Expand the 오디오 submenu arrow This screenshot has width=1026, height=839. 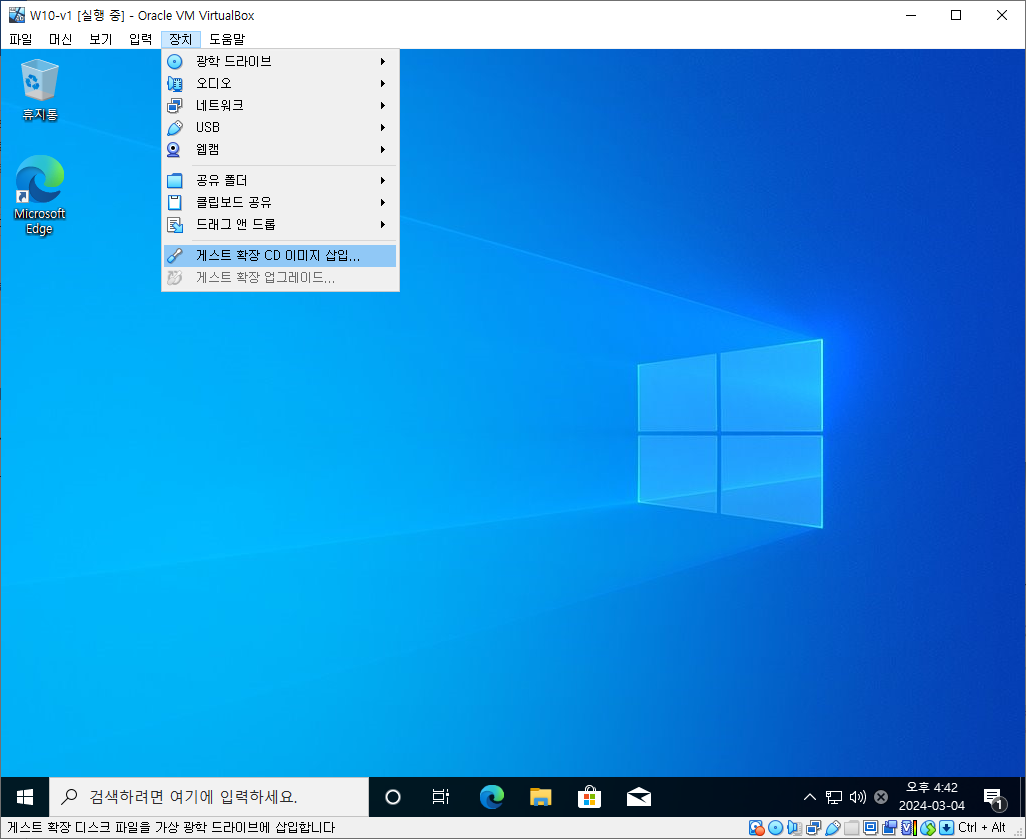click(x=383, y=84)
